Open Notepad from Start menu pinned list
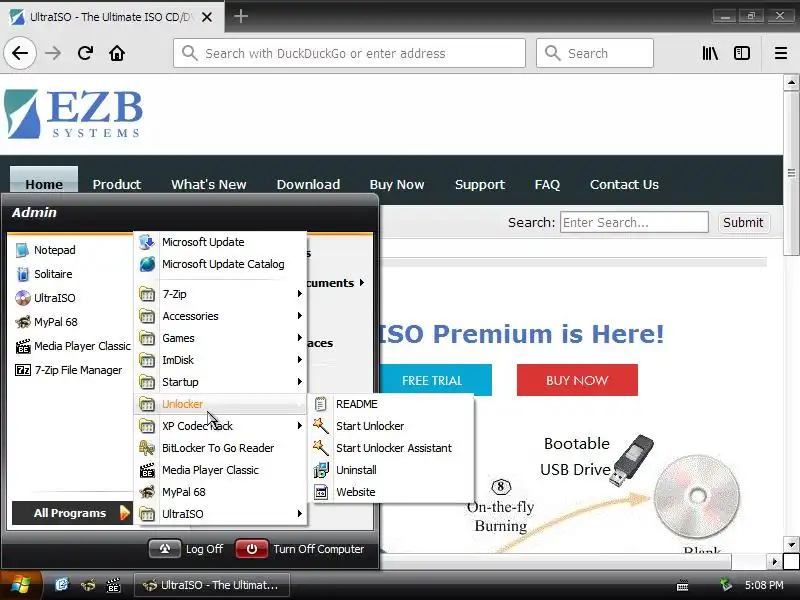The width and height of the screenshot is (800, 600). [x=45, y=250]
